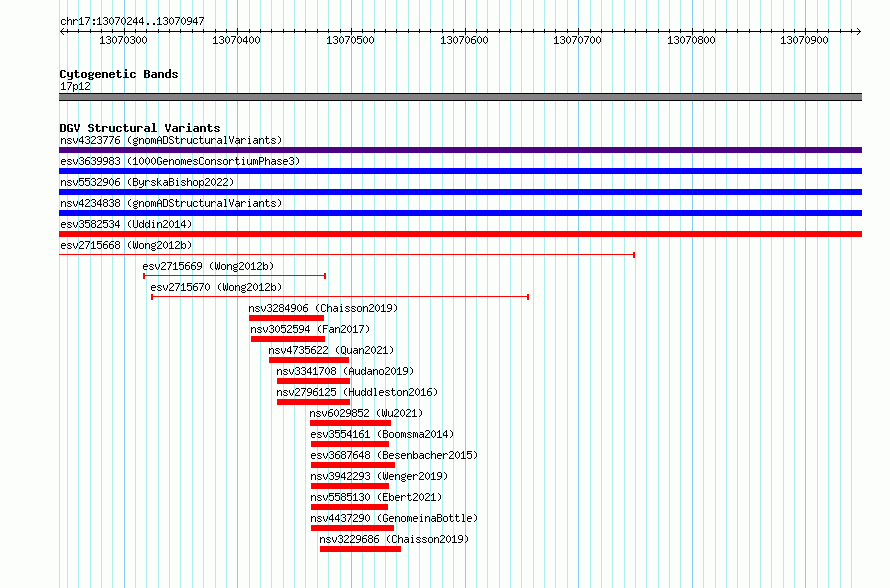
Task: Click the esv2715670 Wong2012b label
Action: (x=216, y=287)
